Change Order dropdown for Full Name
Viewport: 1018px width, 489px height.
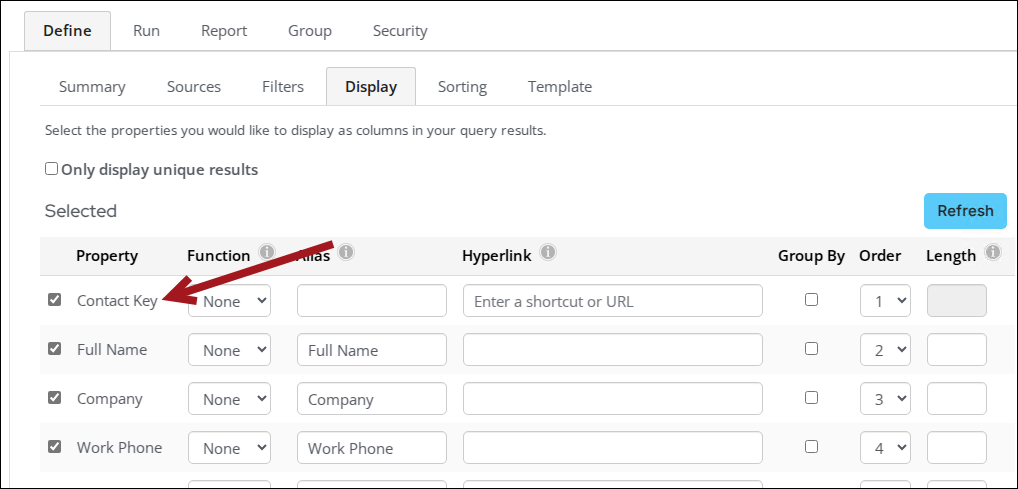tap(886, 349)
